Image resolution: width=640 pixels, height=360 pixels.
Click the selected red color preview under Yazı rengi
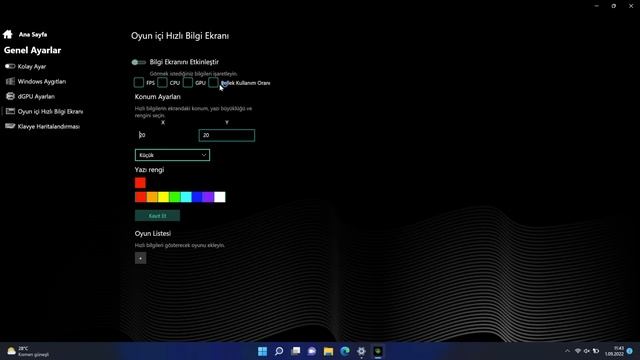140,182
